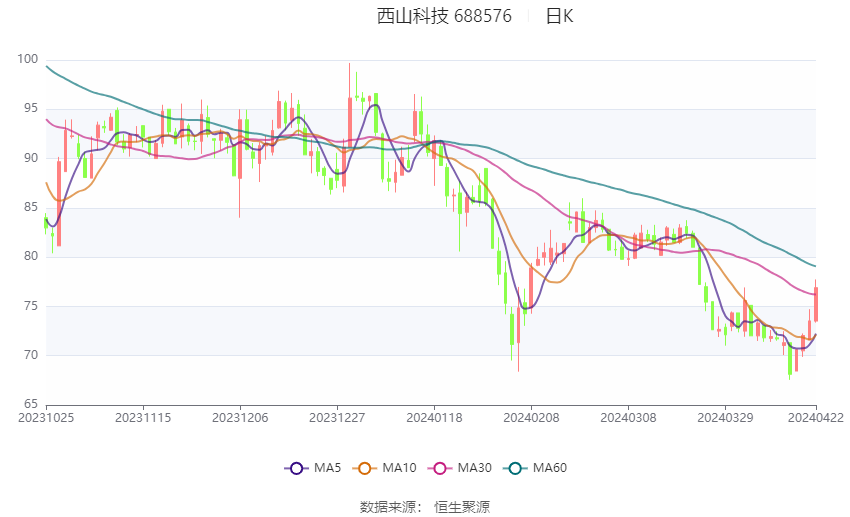Toggle the MA60 legend circle marker
850x517 pixels.
[515, 468]
